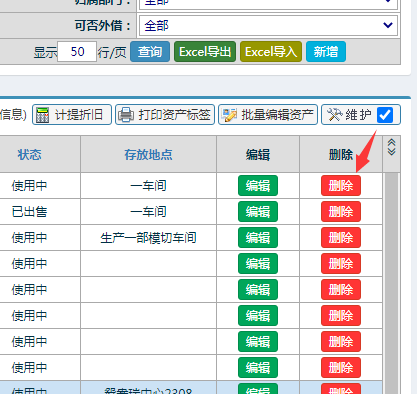This screenshot has width=417, height=394.
Task: Click the calculator icon for 计提折旧
Action: [x=42, y=115]
